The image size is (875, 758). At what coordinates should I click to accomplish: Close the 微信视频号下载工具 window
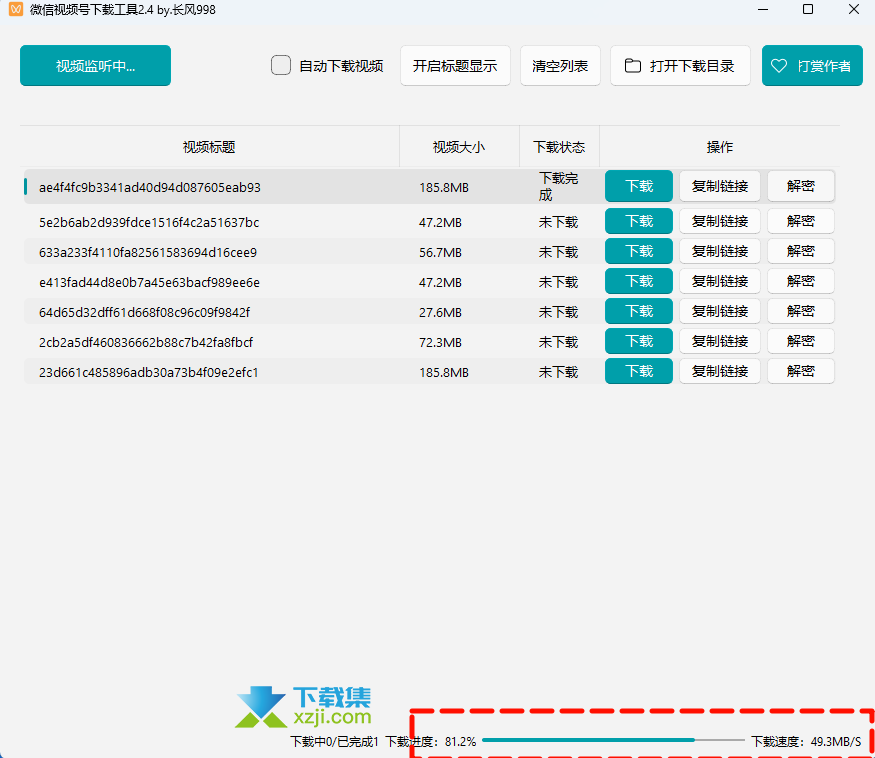(x=854, y=9)
